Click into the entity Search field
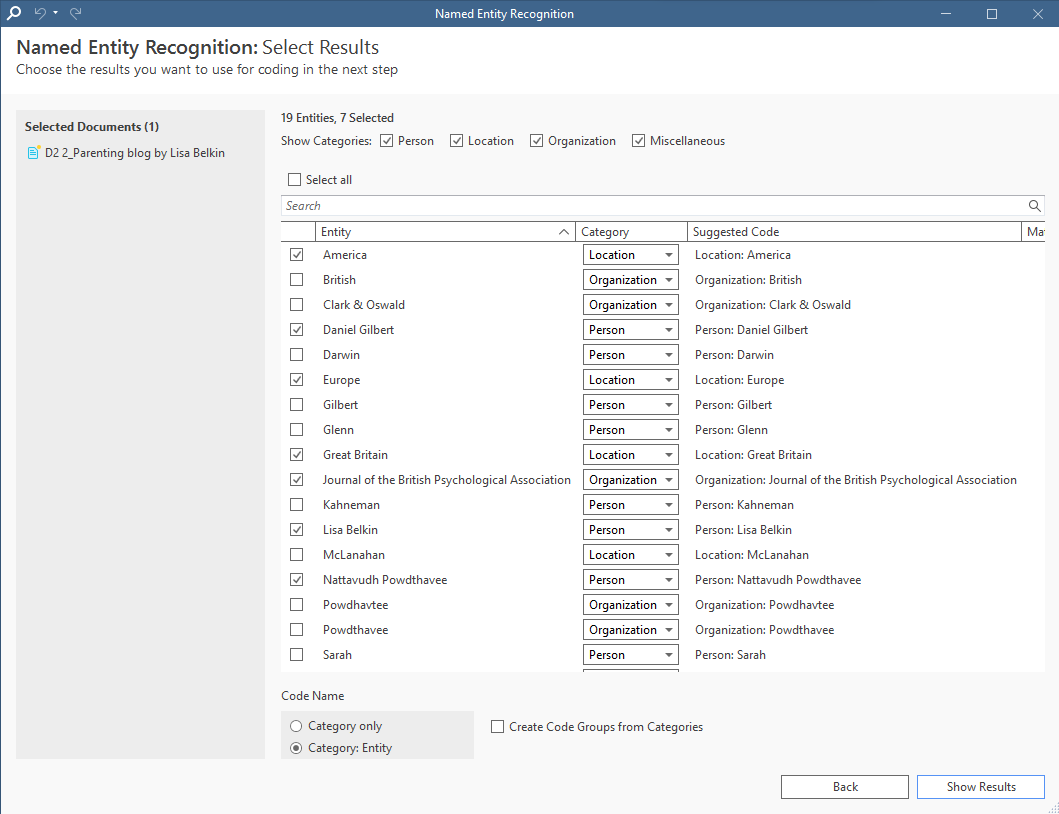Image resolution: width=1059 pixels, height=814 pixels. tap(650, 206)
